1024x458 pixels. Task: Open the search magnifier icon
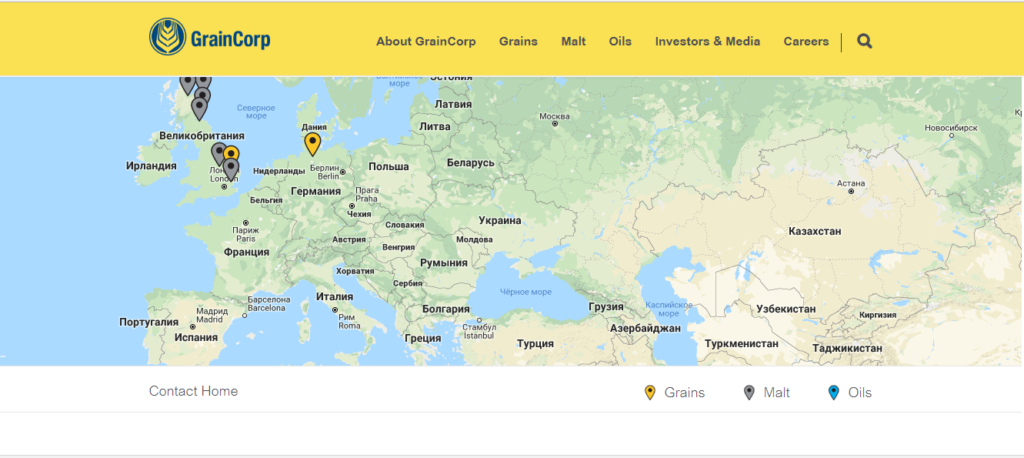[864, 41]
